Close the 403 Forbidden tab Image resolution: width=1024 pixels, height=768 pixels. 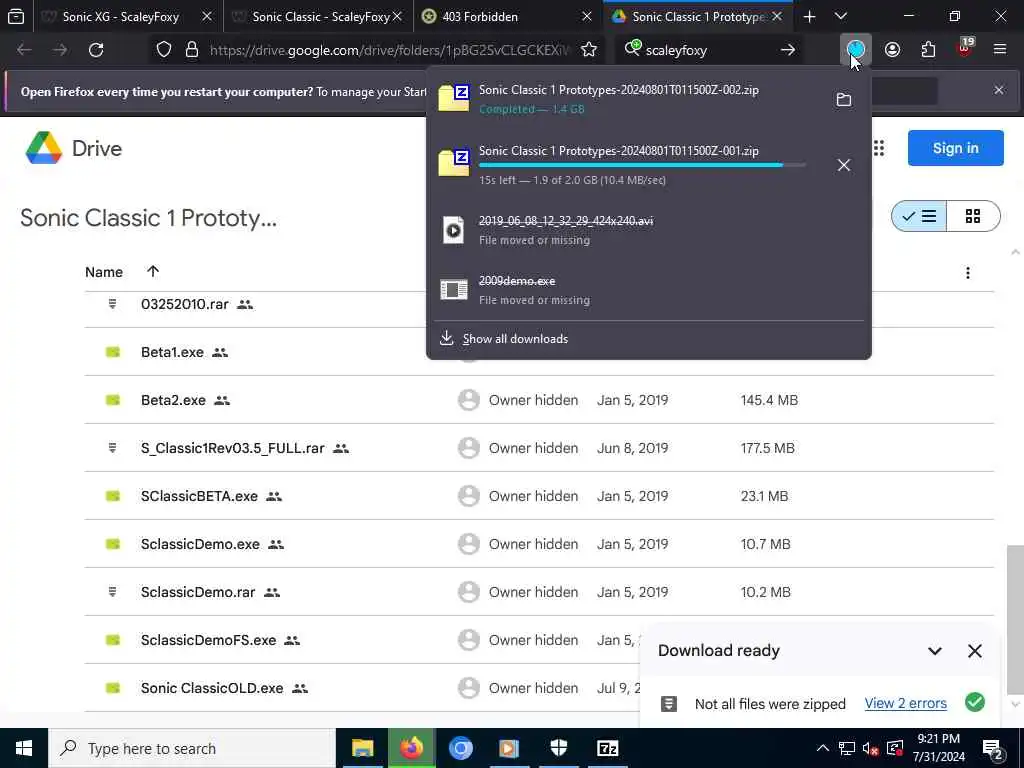coord(586,16)
